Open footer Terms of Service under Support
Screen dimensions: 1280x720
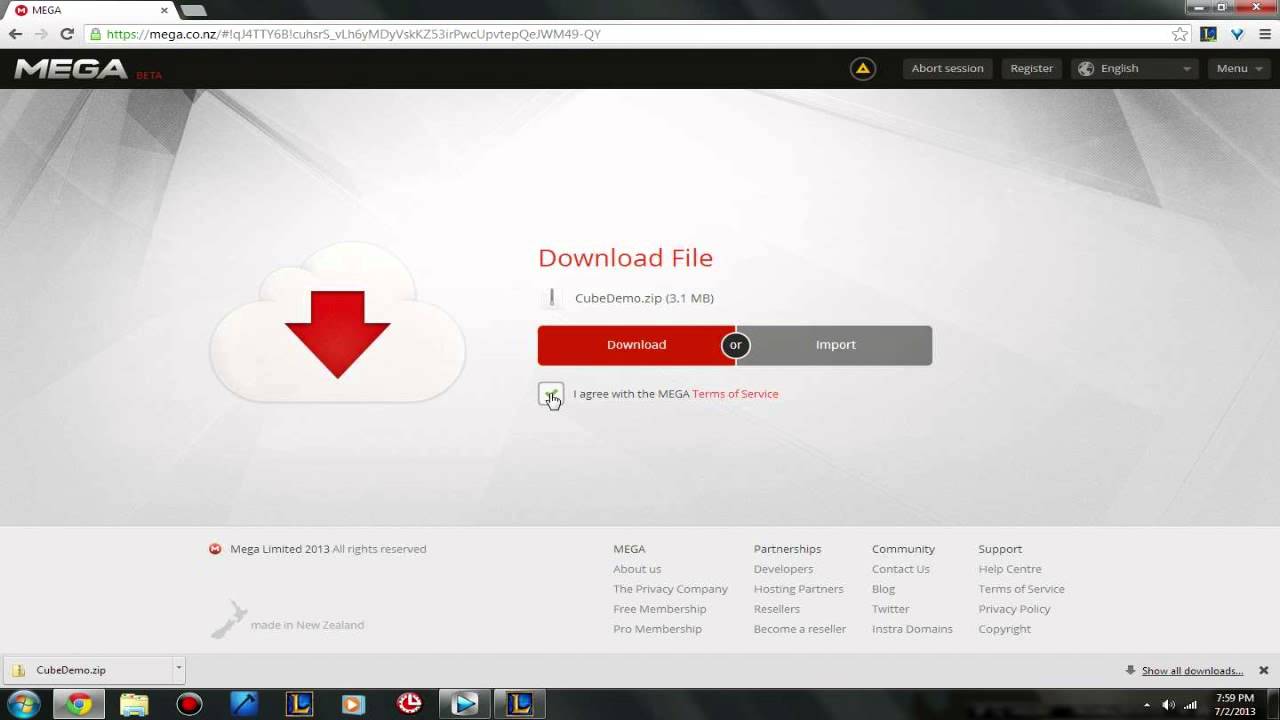tap(1021, 589)
